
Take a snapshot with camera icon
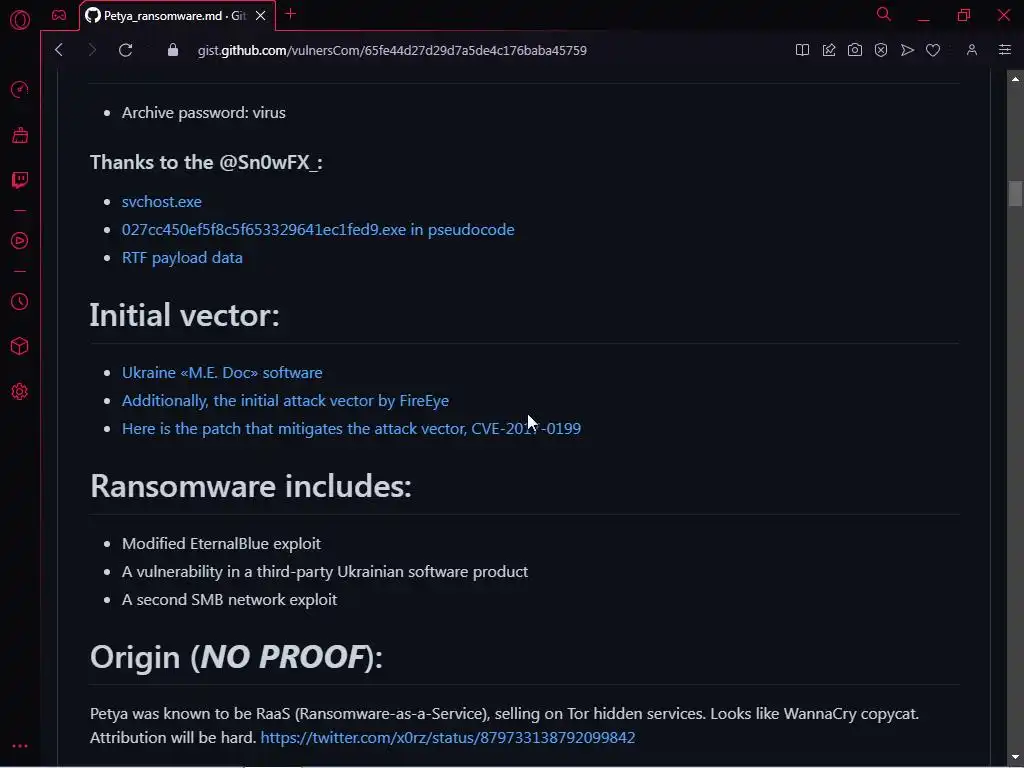[854, 50]
